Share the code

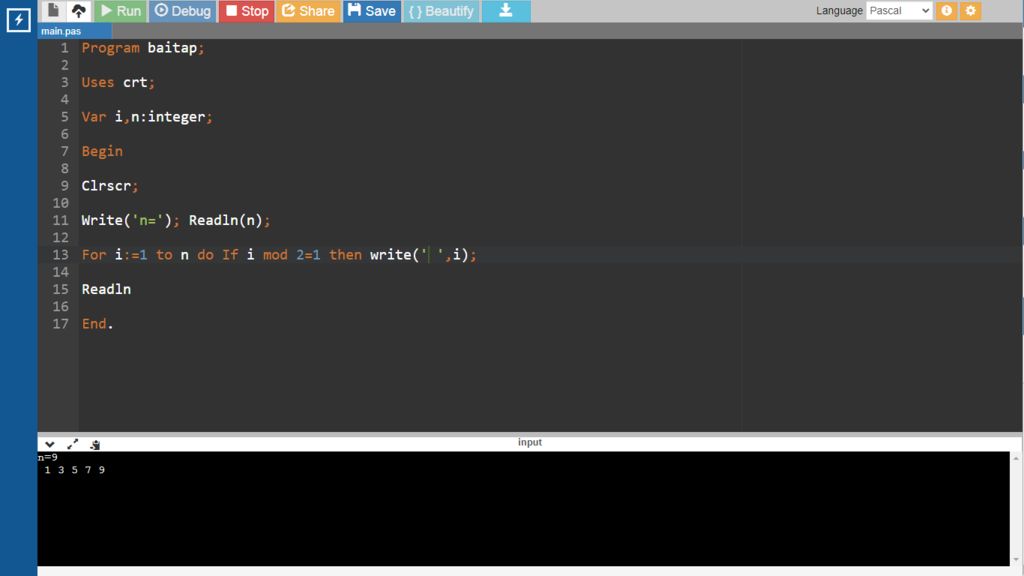(x=308, y=10)
